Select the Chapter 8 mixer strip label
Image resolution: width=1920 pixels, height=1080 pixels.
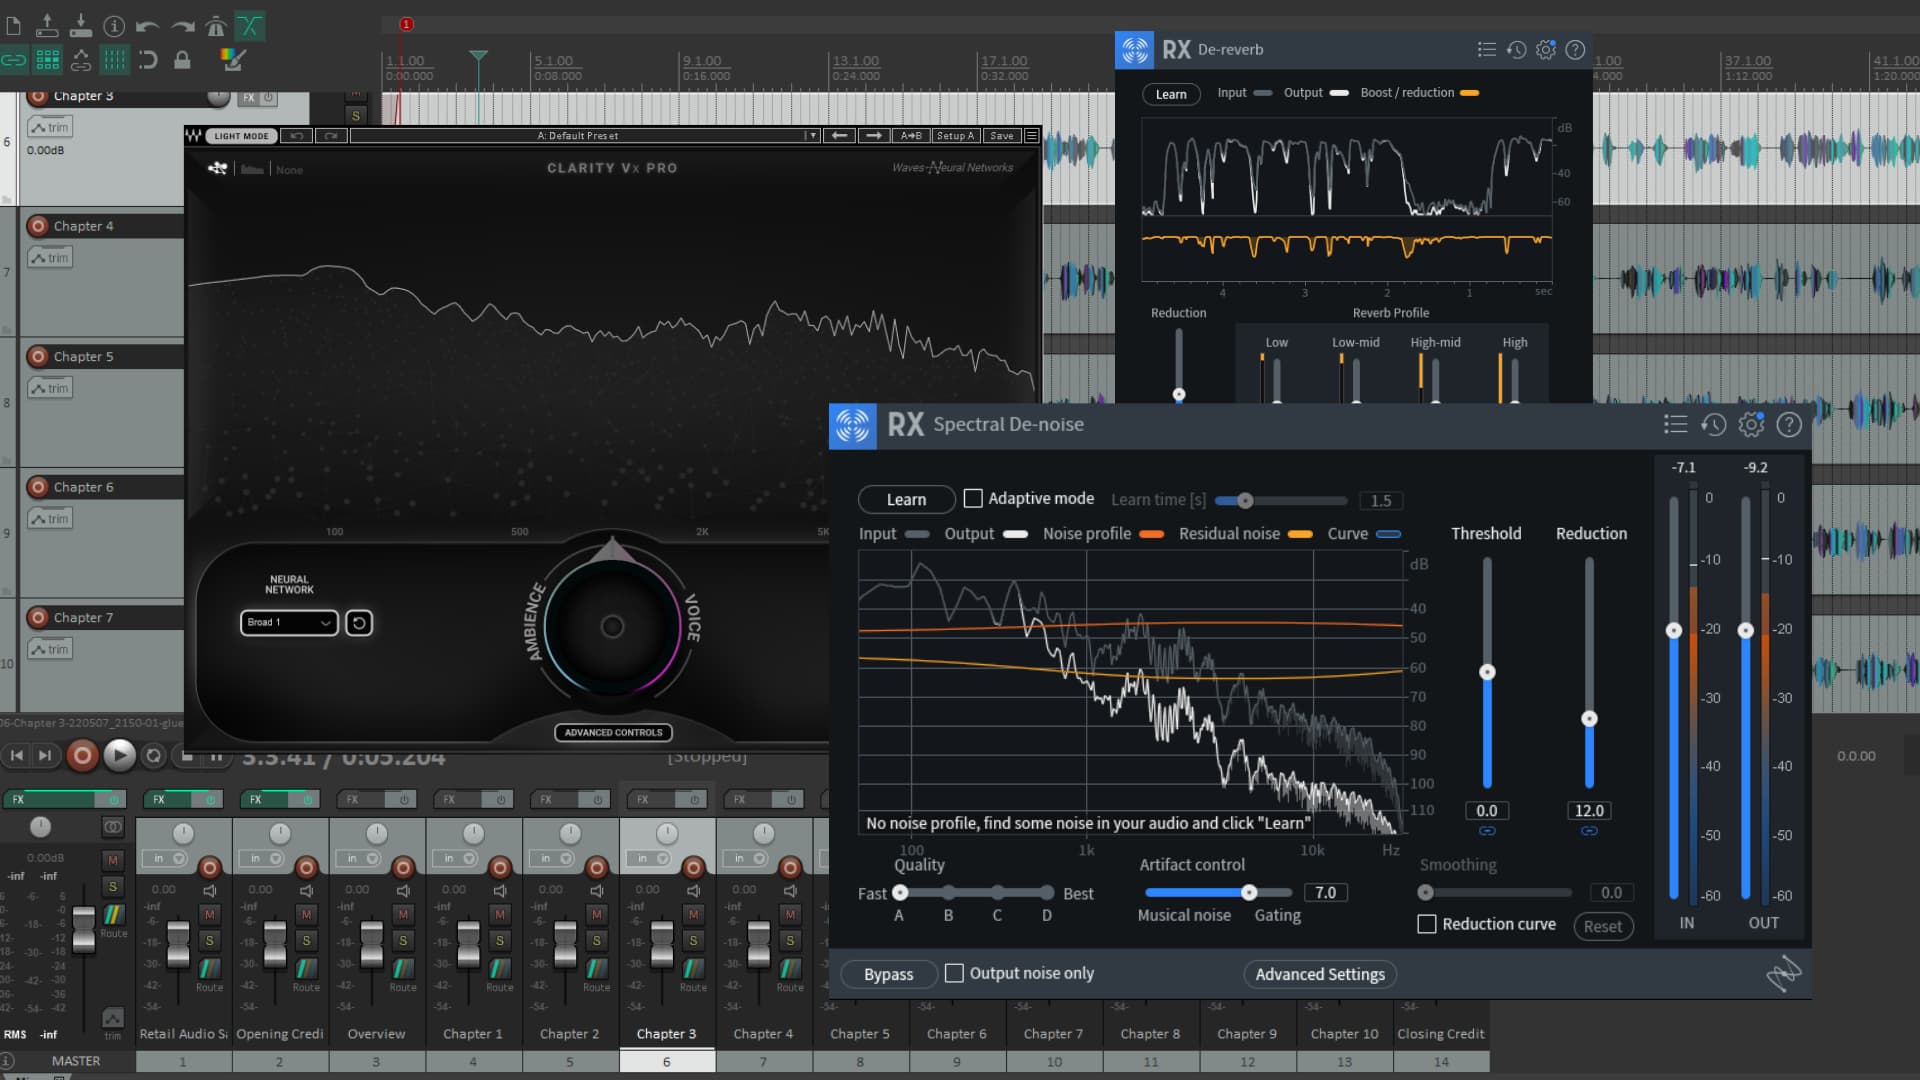click(x=1150, y=1034)
